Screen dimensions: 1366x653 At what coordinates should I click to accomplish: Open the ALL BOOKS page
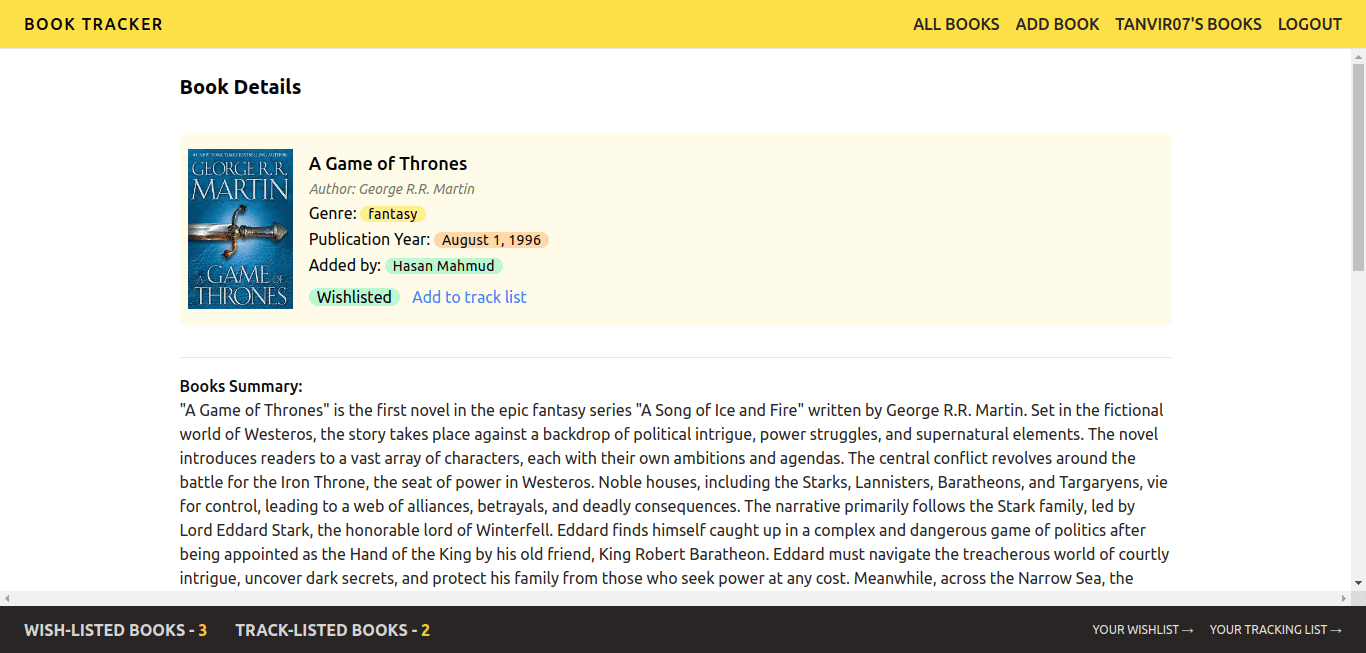pos(956,24)
